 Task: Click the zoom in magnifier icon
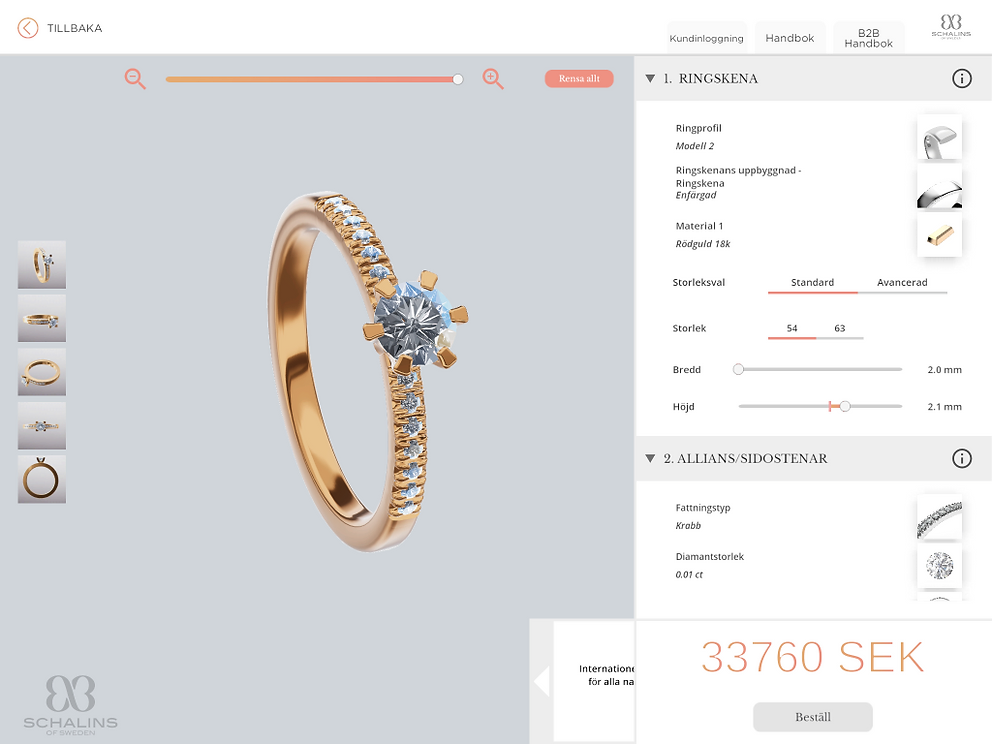493,79
